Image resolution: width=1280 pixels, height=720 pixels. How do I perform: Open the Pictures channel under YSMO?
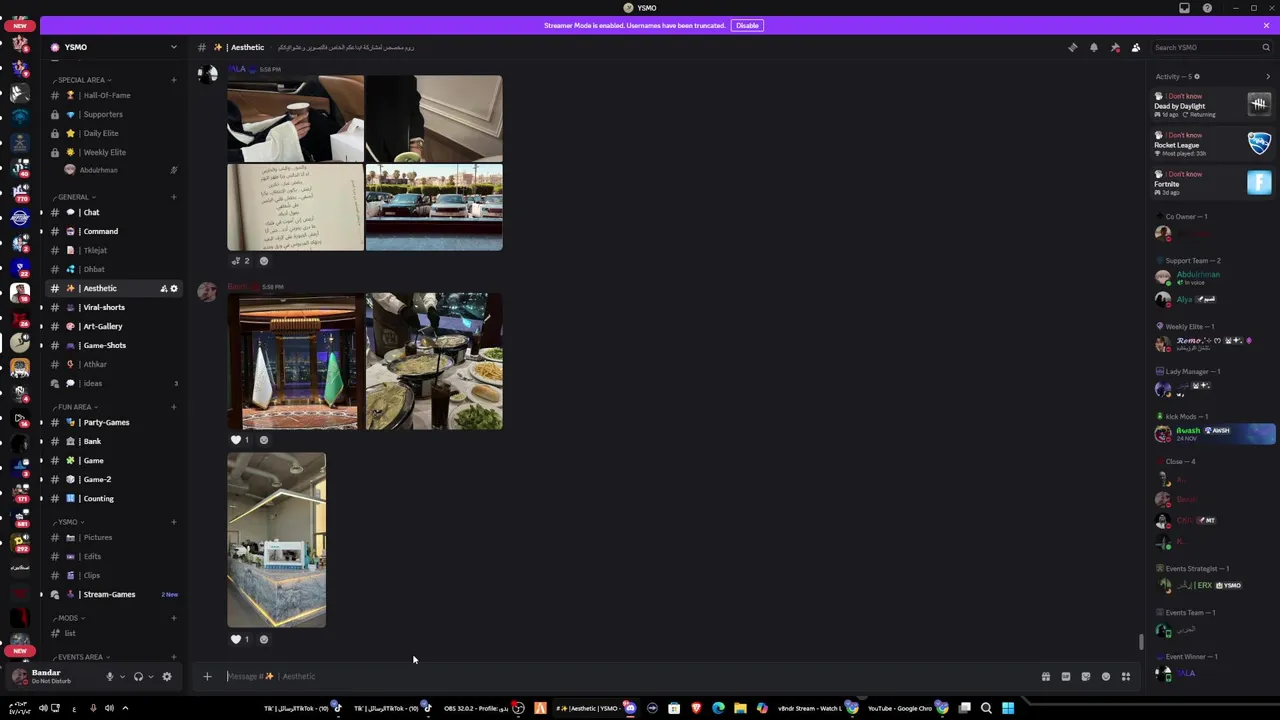click(x=114, y=537)
